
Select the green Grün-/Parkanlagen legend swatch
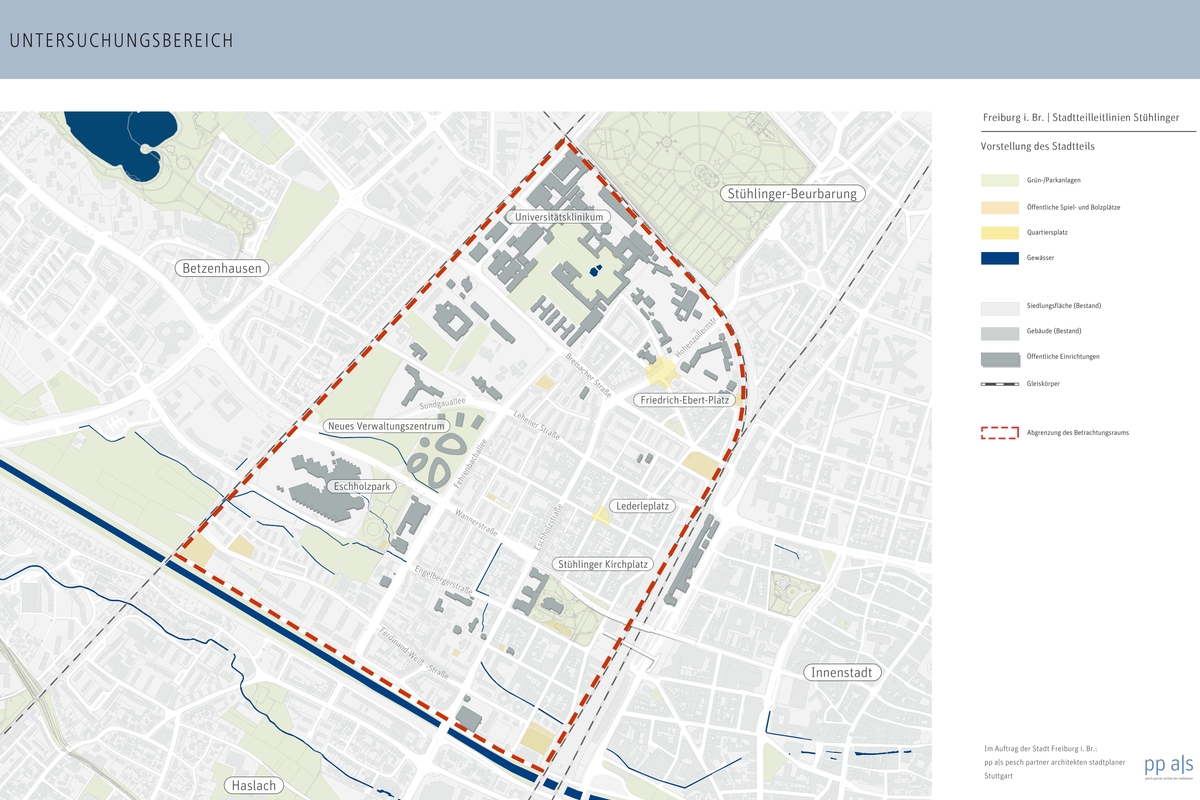pos(1000,180)
